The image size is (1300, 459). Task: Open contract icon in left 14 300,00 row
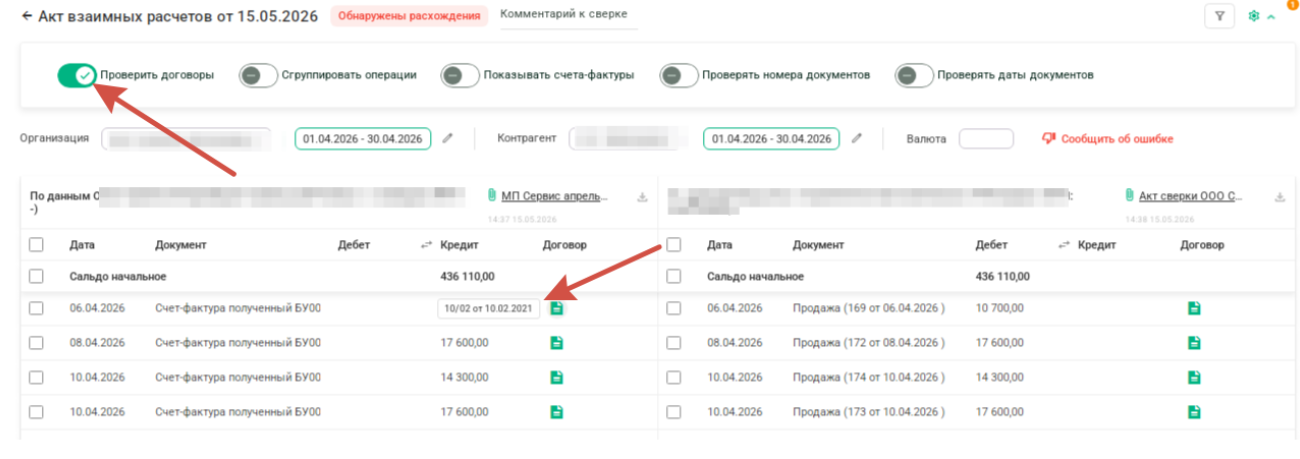pos(557,377)
